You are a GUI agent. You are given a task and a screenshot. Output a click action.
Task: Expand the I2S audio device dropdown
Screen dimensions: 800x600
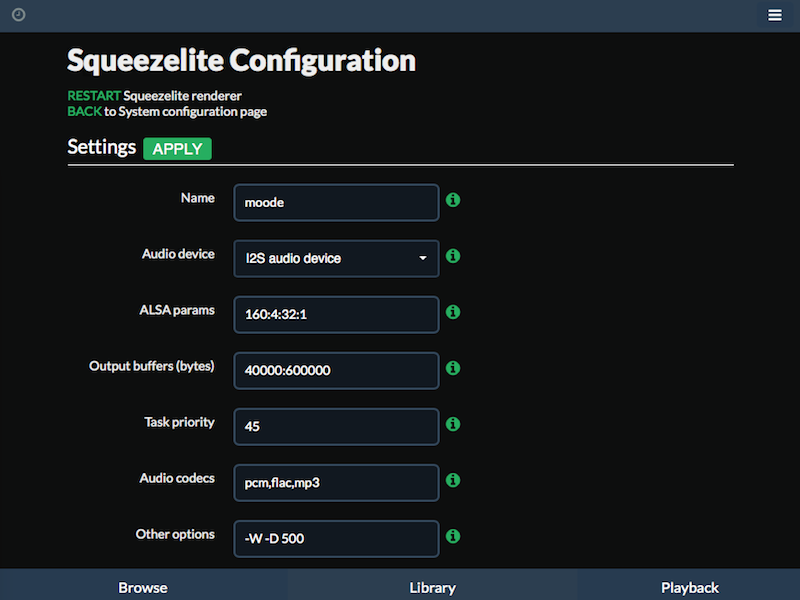[336, 259]
